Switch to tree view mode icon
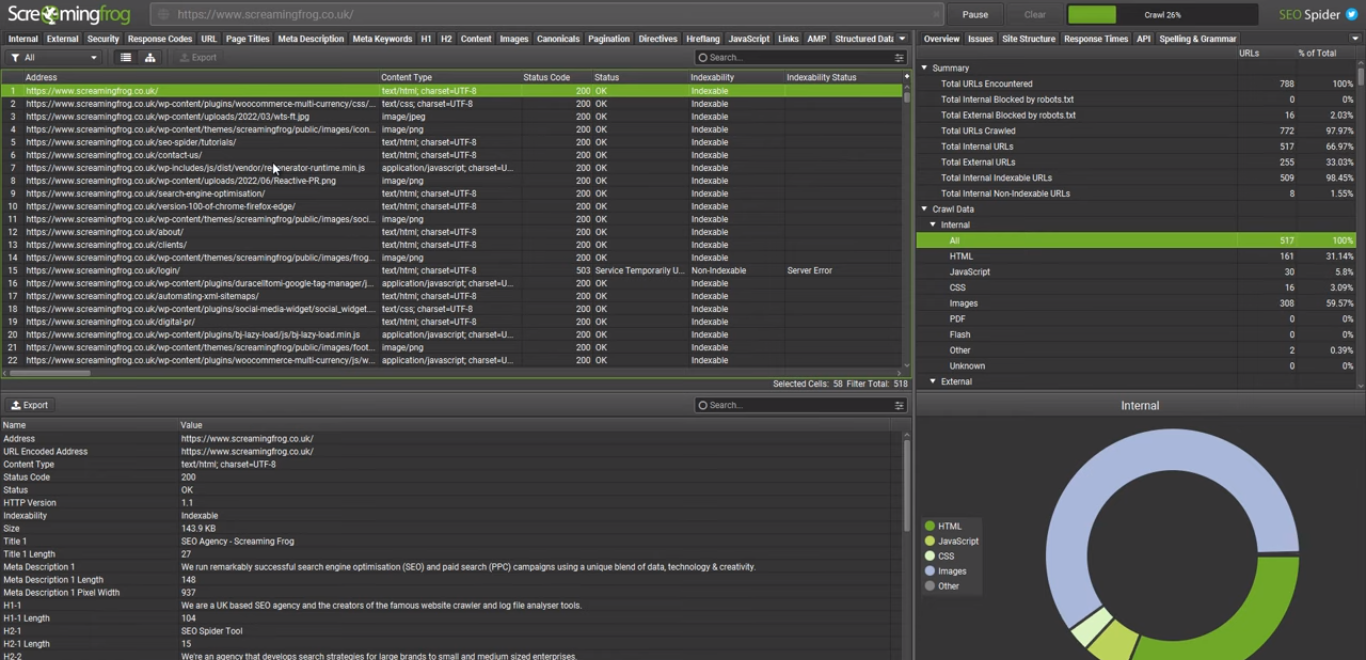 (x=150, y=58)
